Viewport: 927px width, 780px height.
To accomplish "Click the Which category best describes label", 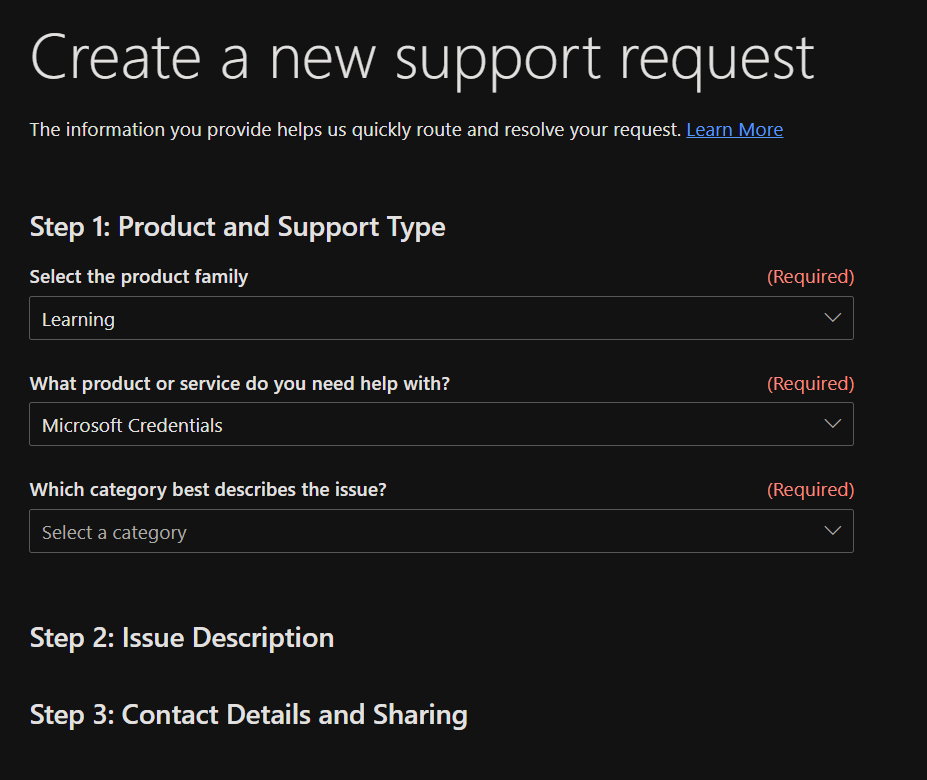I will coord(208,490).
